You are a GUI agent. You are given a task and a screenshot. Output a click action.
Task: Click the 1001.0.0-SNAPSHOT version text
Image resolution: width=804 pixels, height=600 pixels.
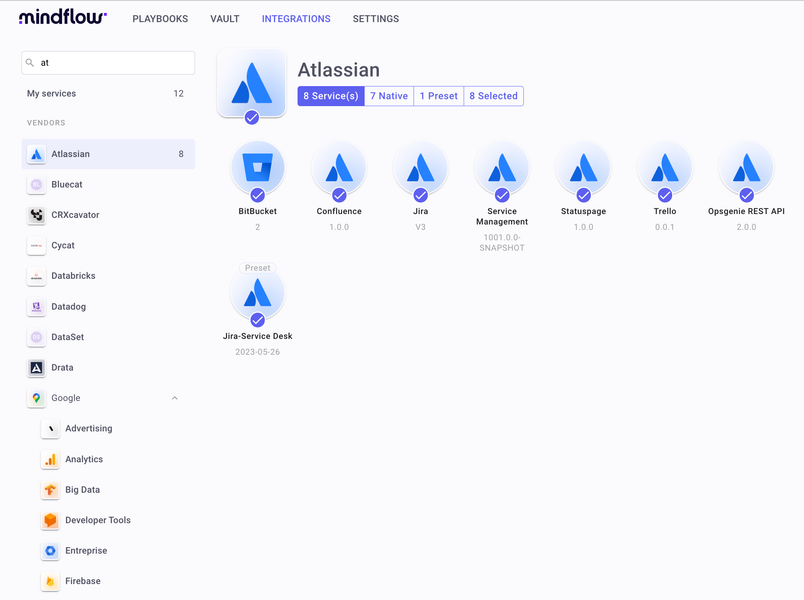pyautogui.click(x=502, y=243)
